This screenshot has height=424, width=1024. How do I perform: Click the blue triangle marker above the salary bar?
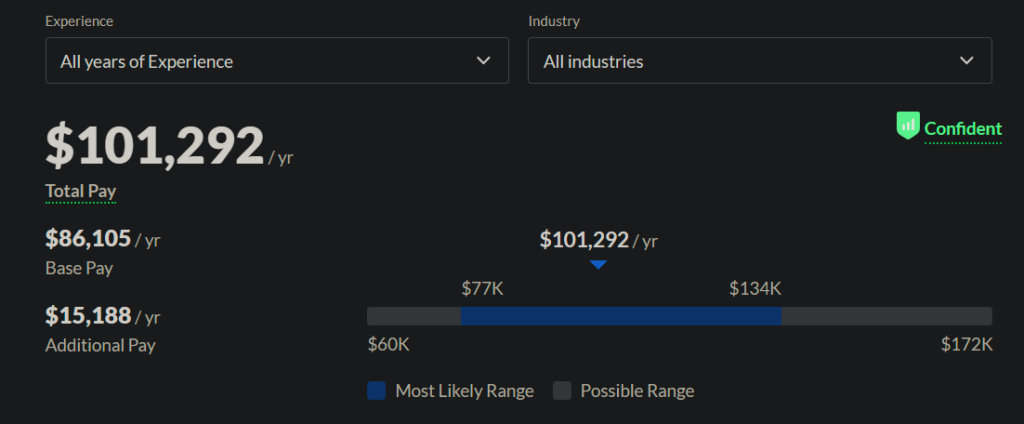pyautogui.click(x=598, y=265)
